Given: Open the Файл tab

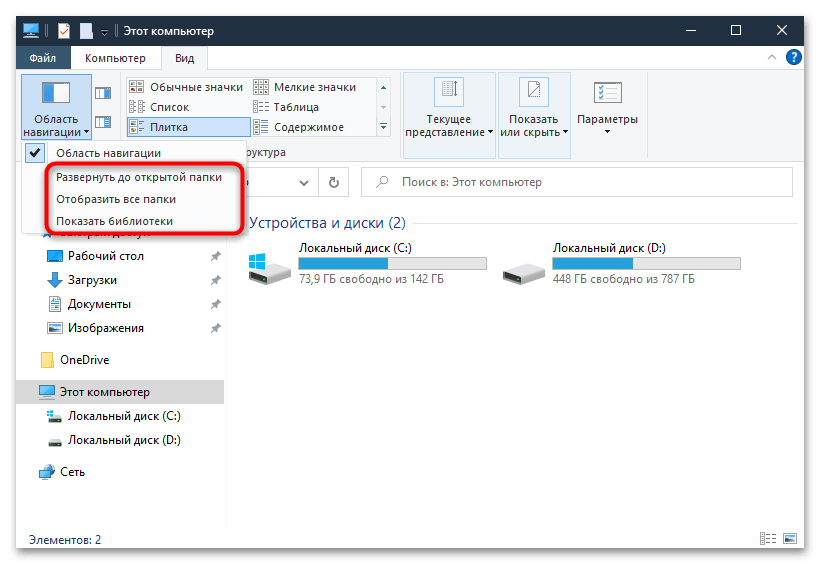Looking at the screenshot, I should point(42,59).
